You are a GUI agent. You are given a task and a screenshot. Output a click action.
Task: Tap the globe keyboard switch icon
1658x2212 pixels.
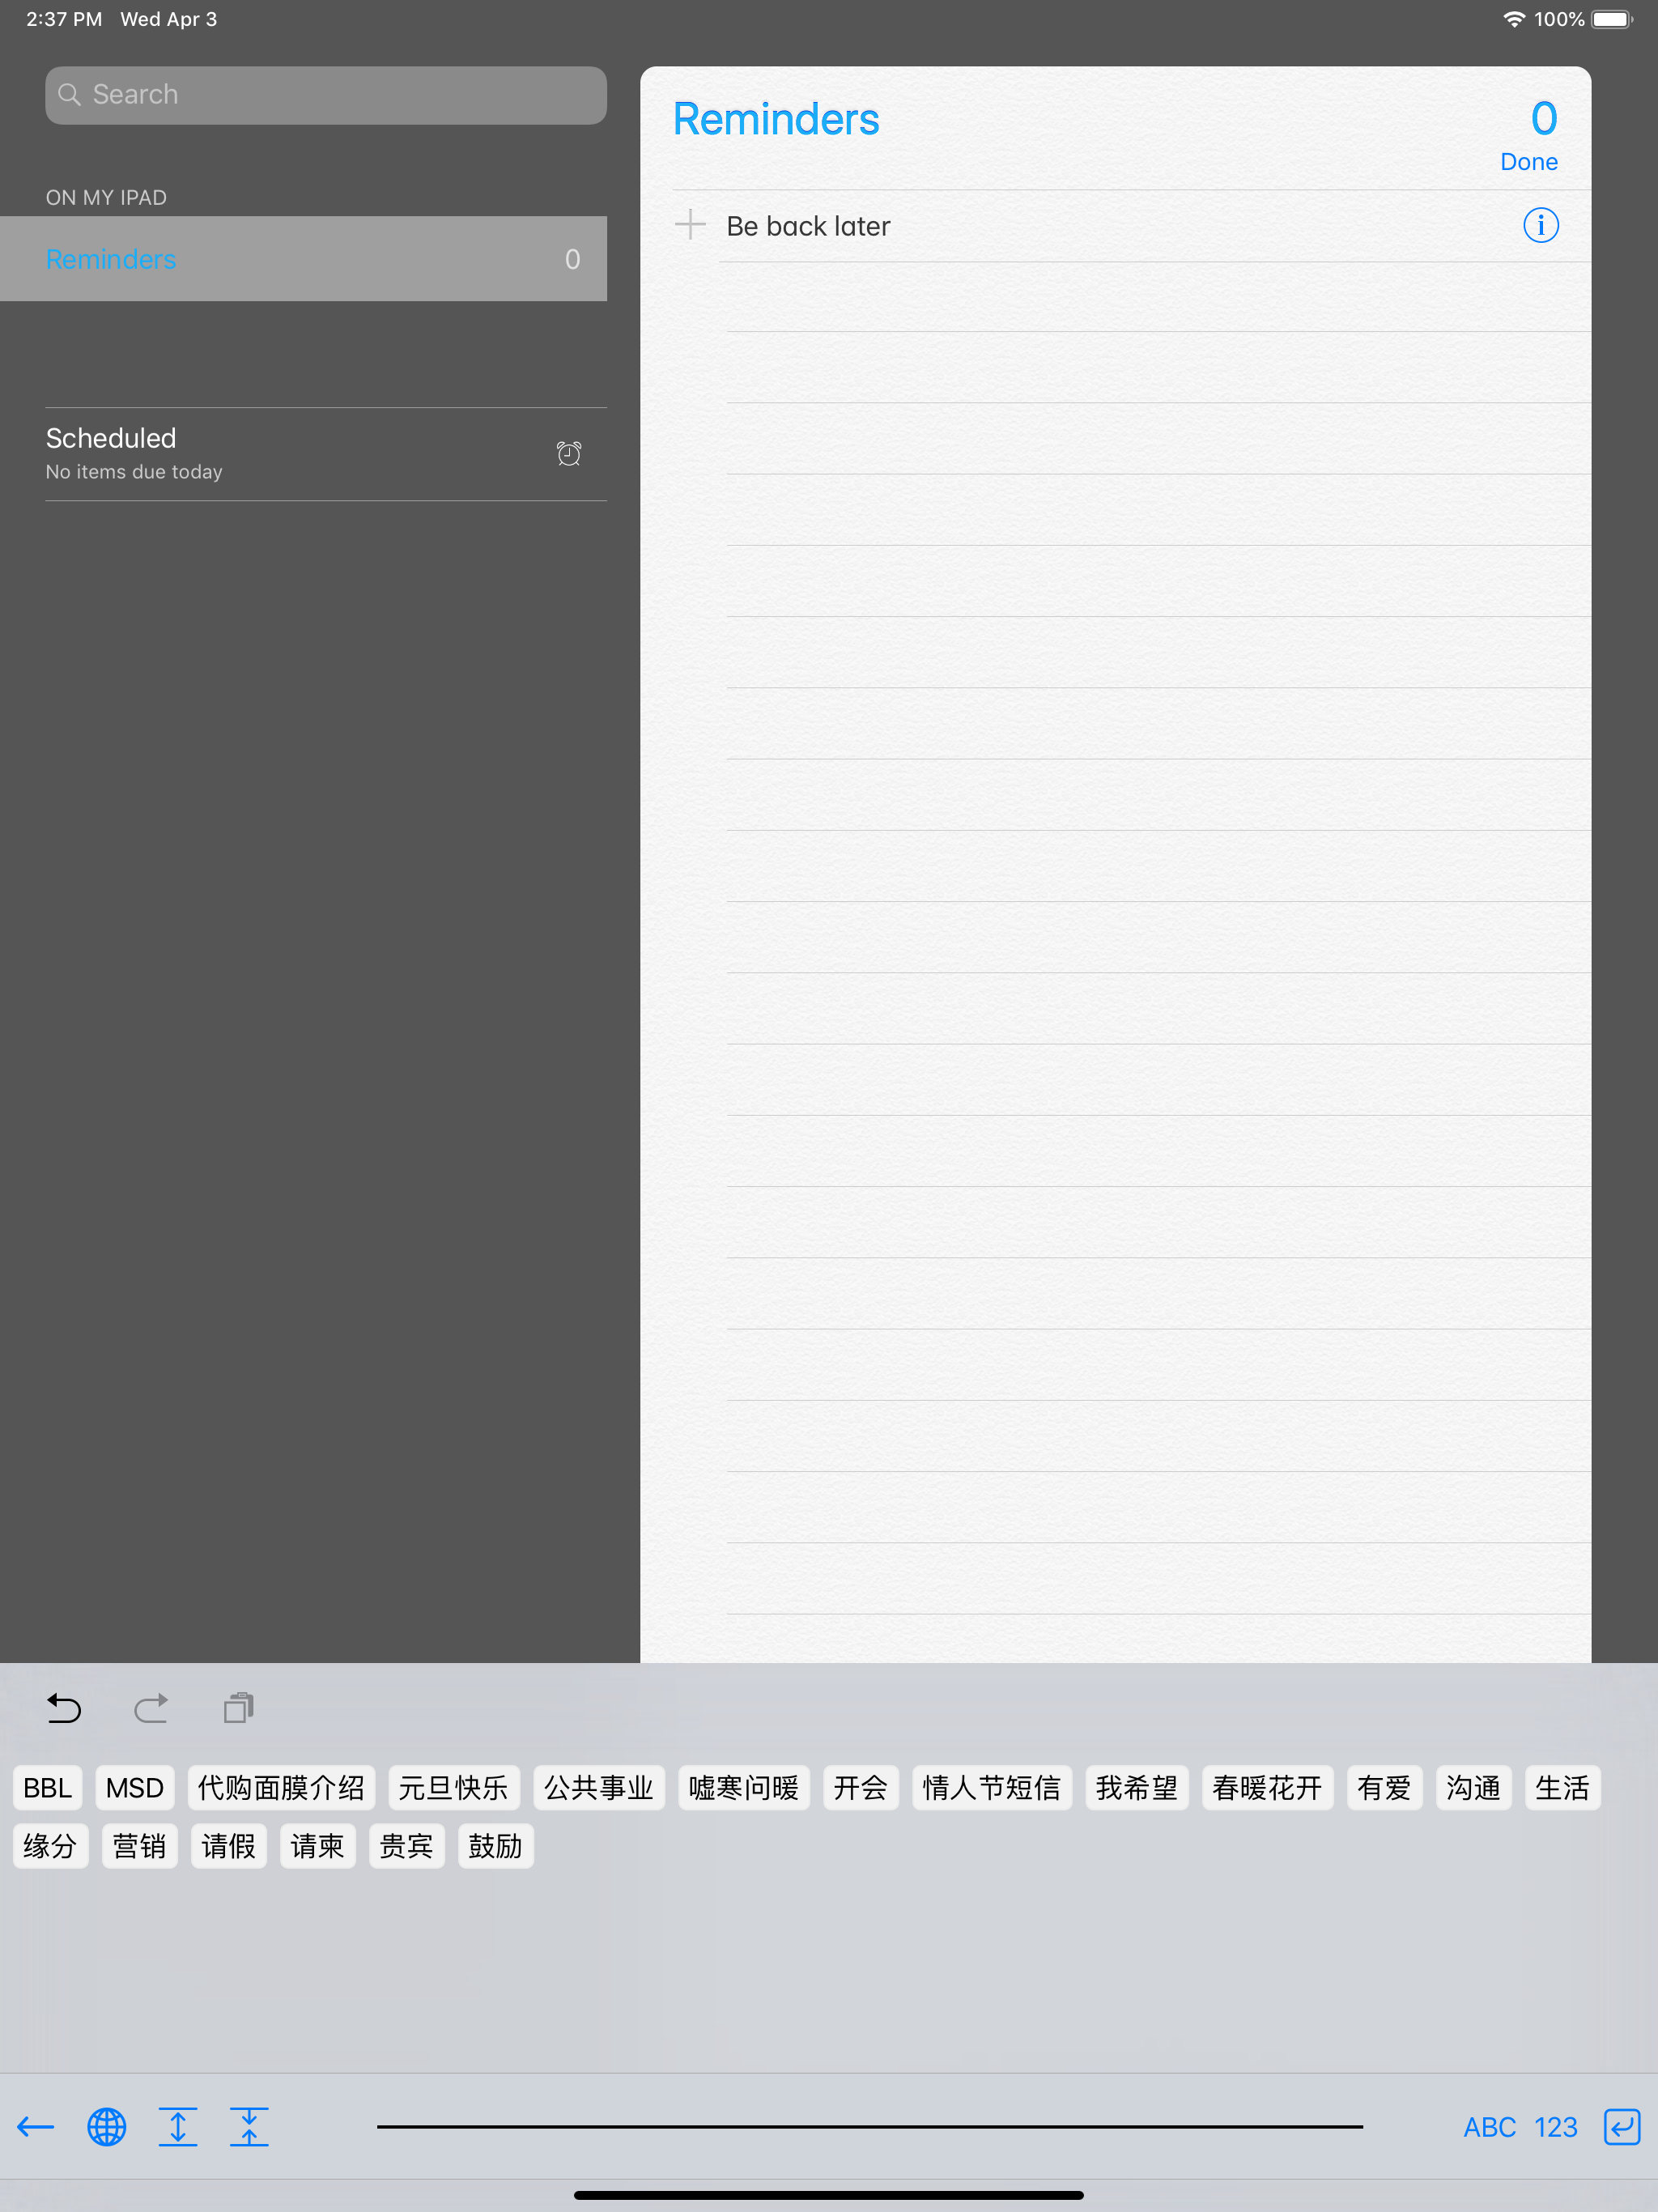106,2127
